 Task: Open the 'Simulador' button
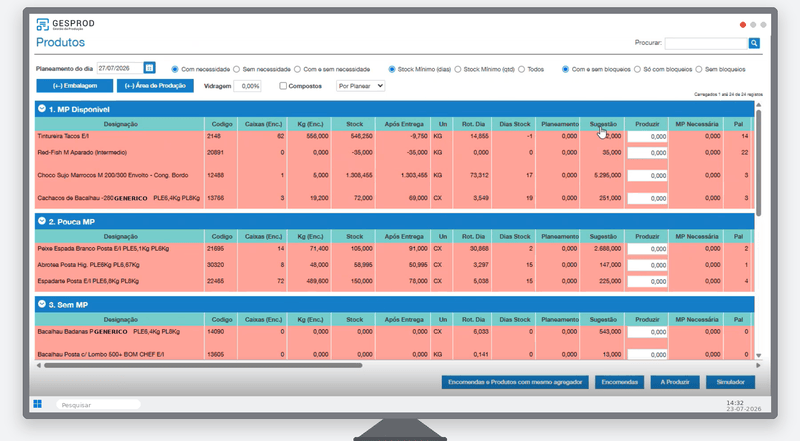[730, 382]
